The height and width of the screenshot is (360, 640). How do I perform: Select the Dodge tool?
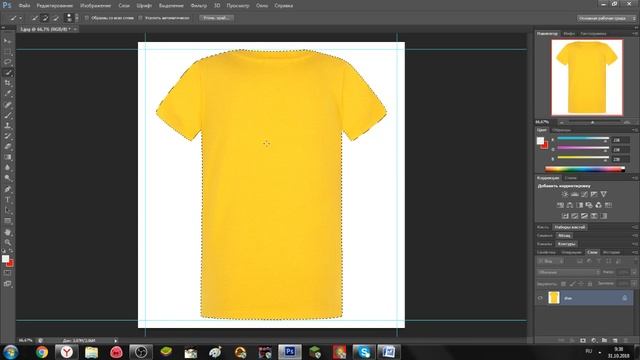[7, 178]
